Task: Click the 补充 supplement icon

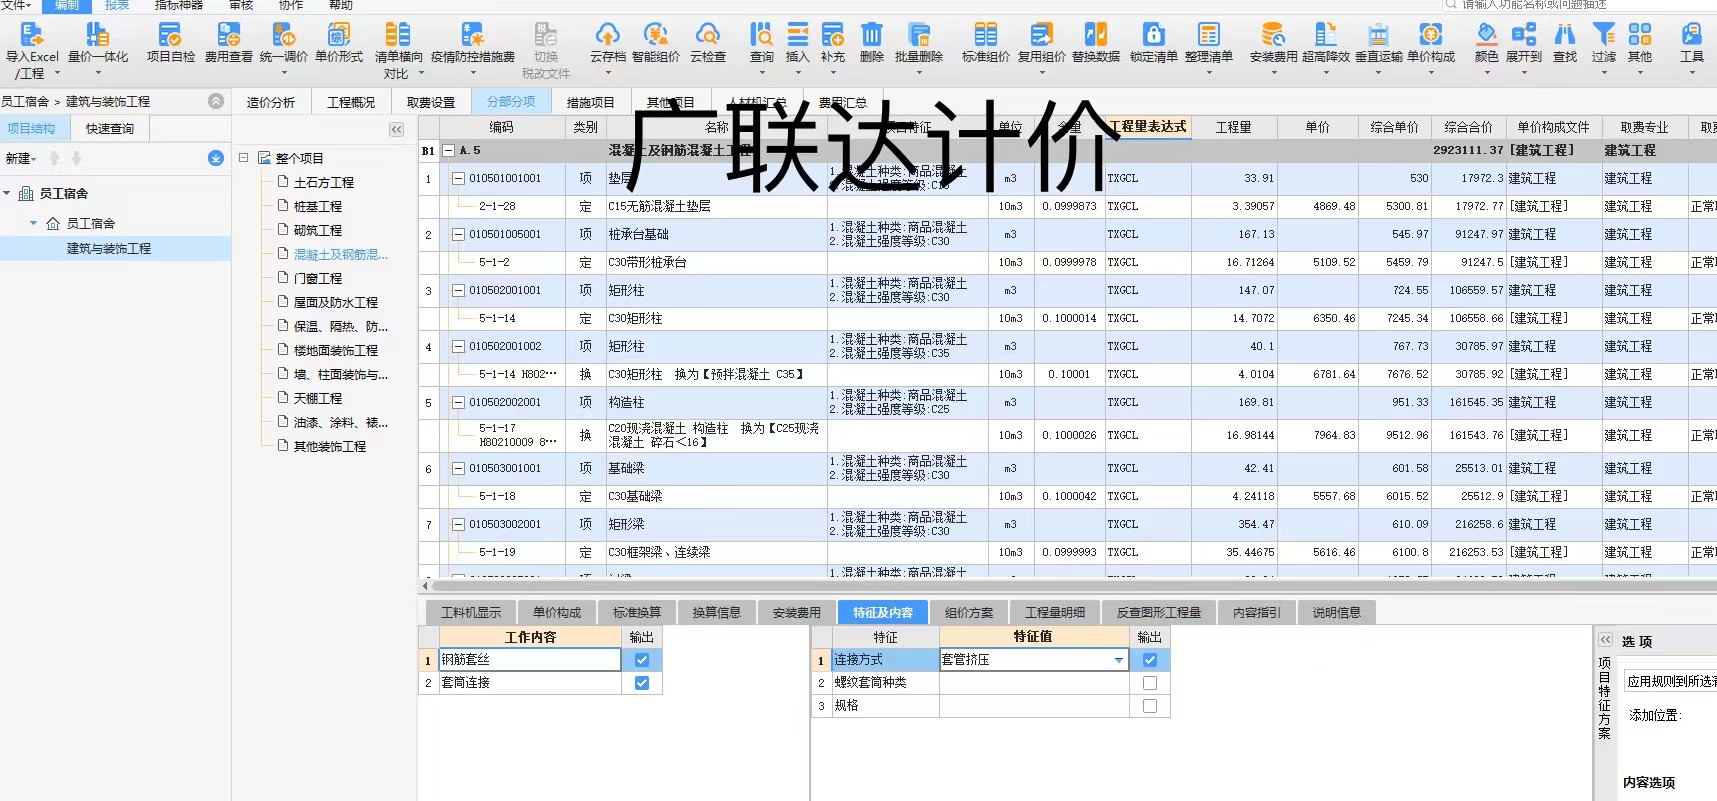Action: pyautogui.click(x=832, y=36)
